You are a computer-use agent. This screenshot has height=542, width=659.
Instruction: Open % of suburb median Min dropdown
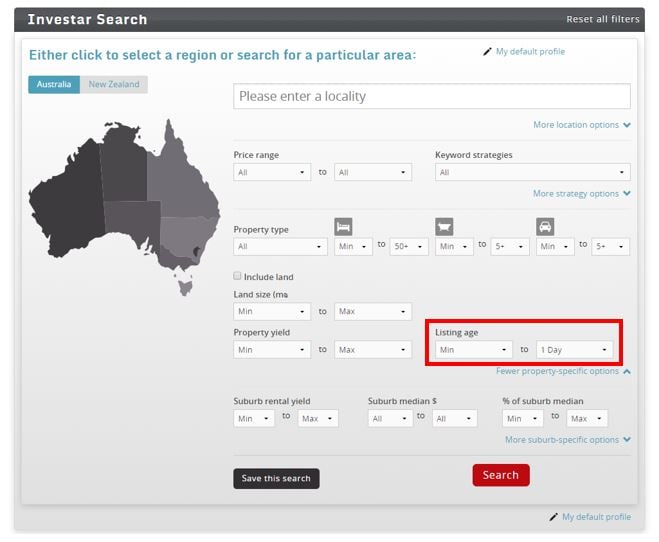(x=522, y=418)
